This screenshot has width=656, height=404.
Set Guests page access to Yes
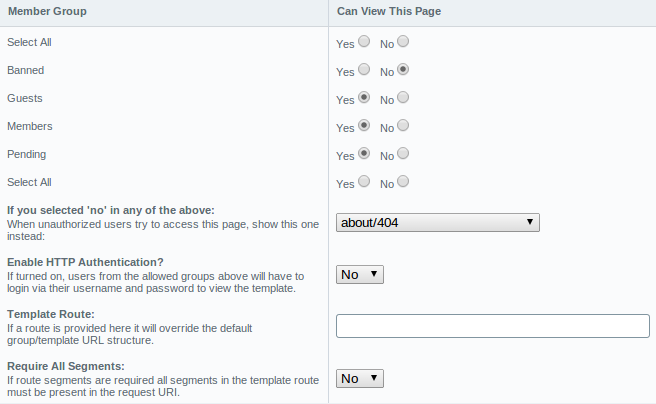(x=364, y=98)
